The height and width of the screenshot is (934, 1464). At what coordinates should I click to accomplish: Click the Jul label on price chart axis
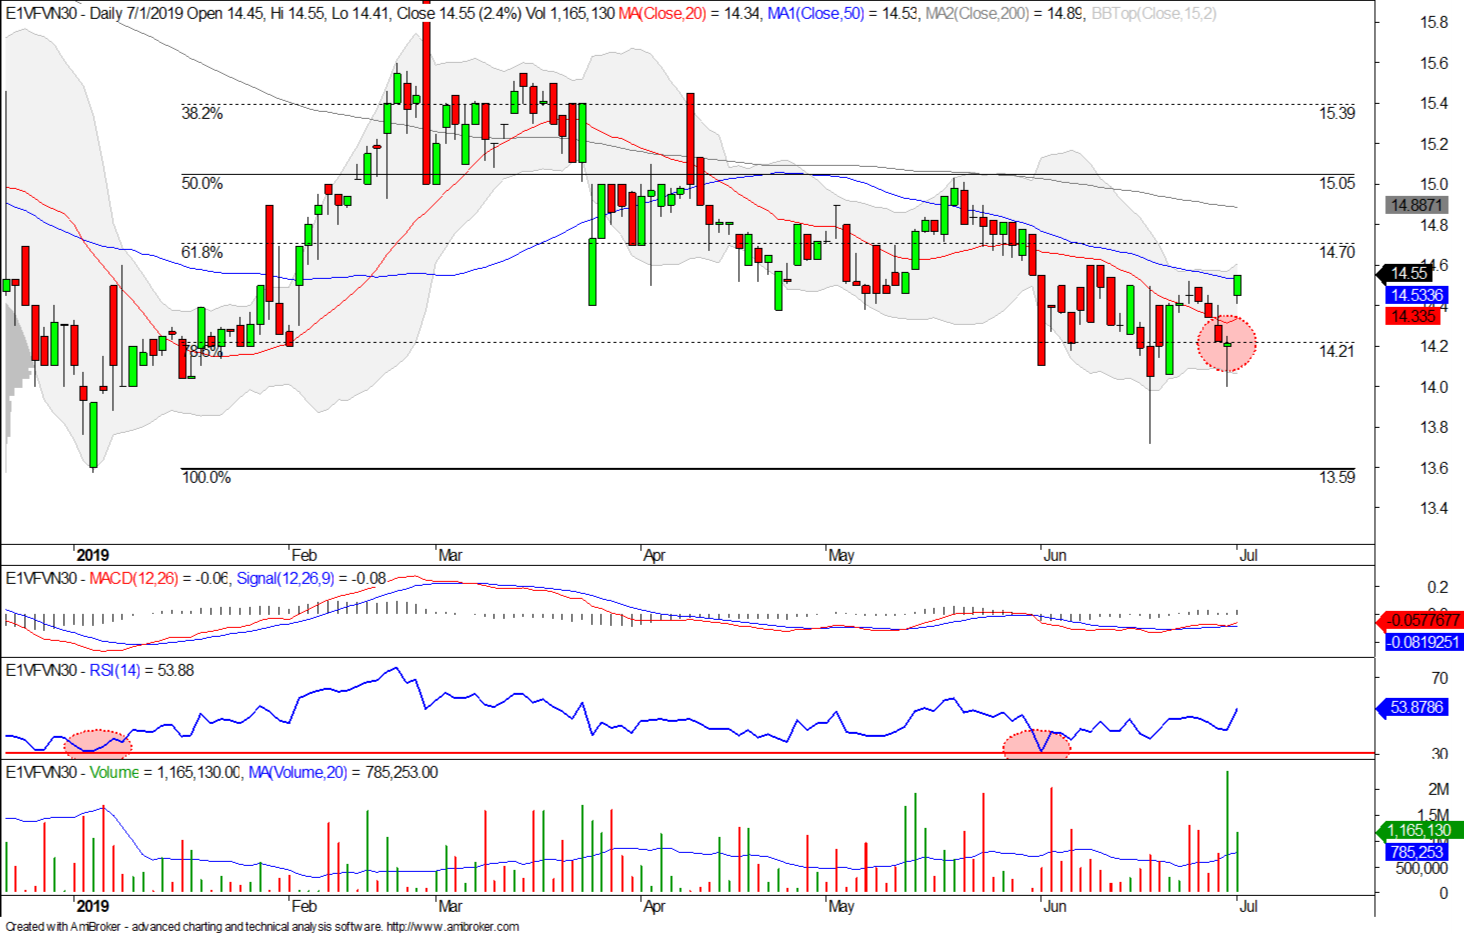pyautogui.click(x=1248, y=556)
